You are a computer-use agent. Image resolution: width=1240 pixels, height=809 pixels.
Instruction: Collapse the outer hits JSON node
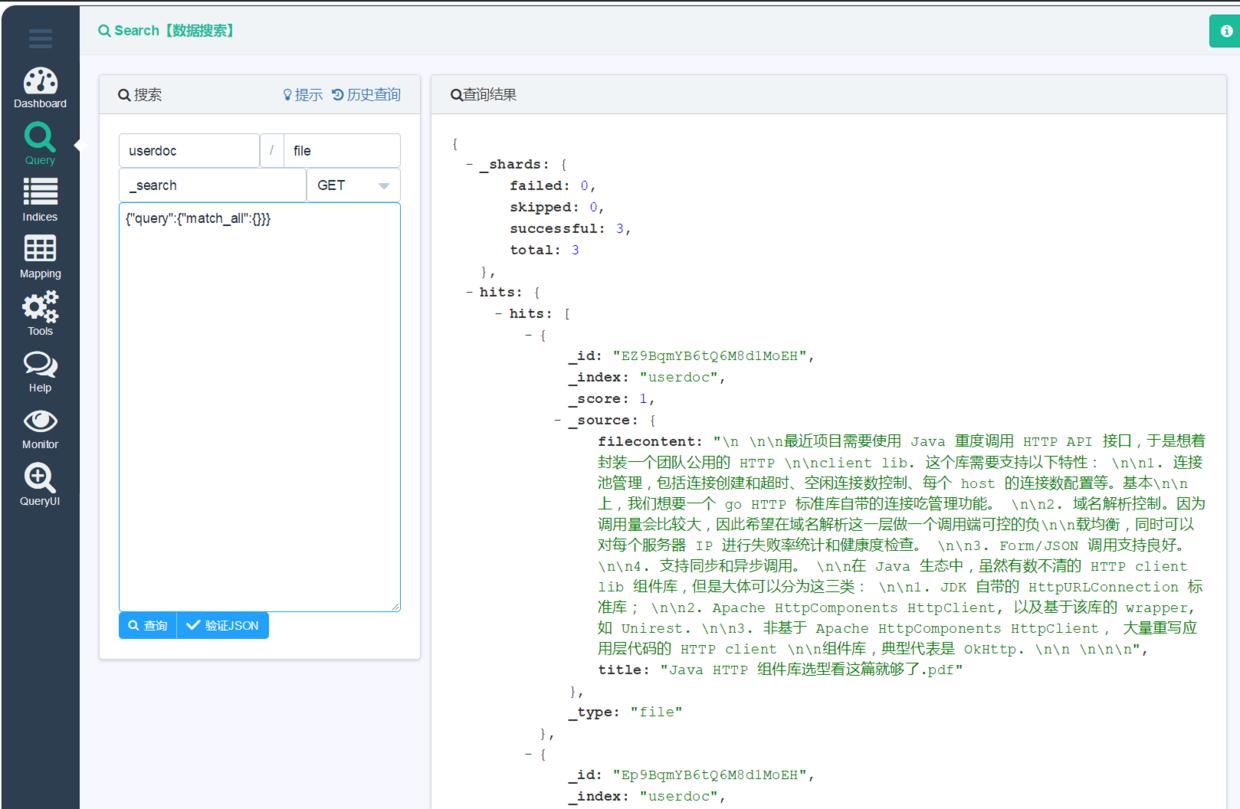pos(470,293)
